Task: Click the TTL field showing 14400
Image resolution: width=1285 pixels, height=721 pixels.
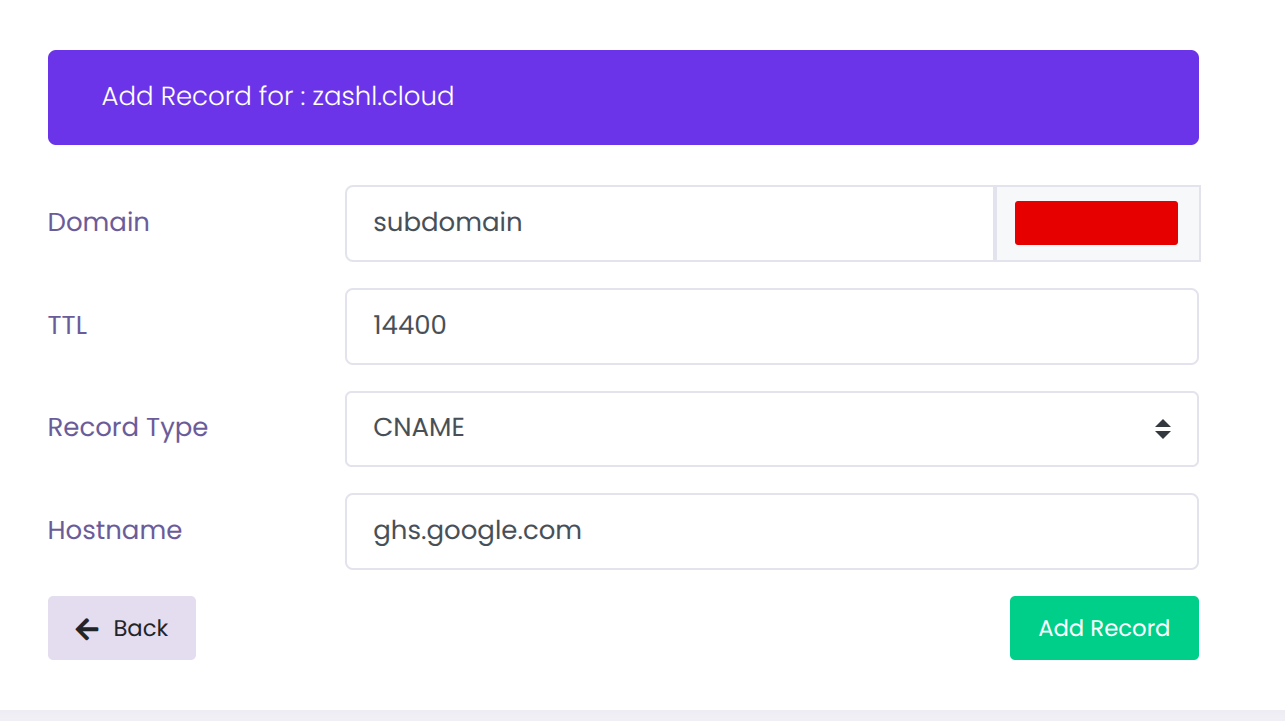Action: 772,327
